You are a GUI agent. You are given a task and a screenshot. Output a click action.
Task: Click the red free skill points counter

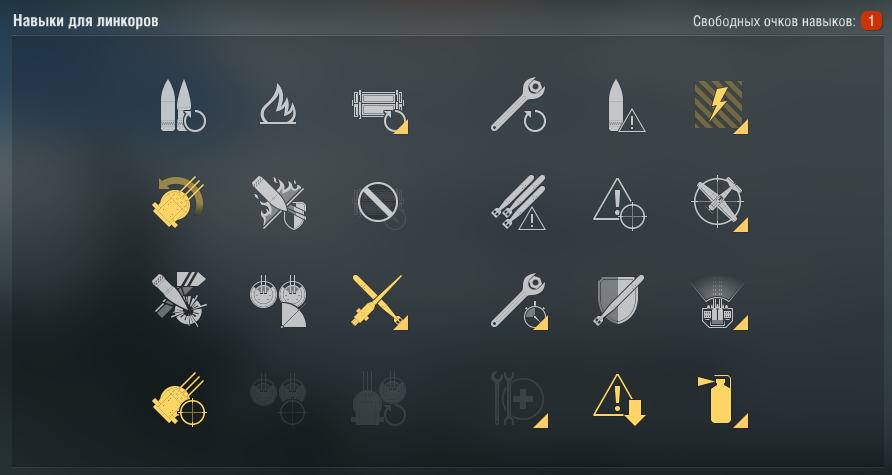(x=871, y=21)
